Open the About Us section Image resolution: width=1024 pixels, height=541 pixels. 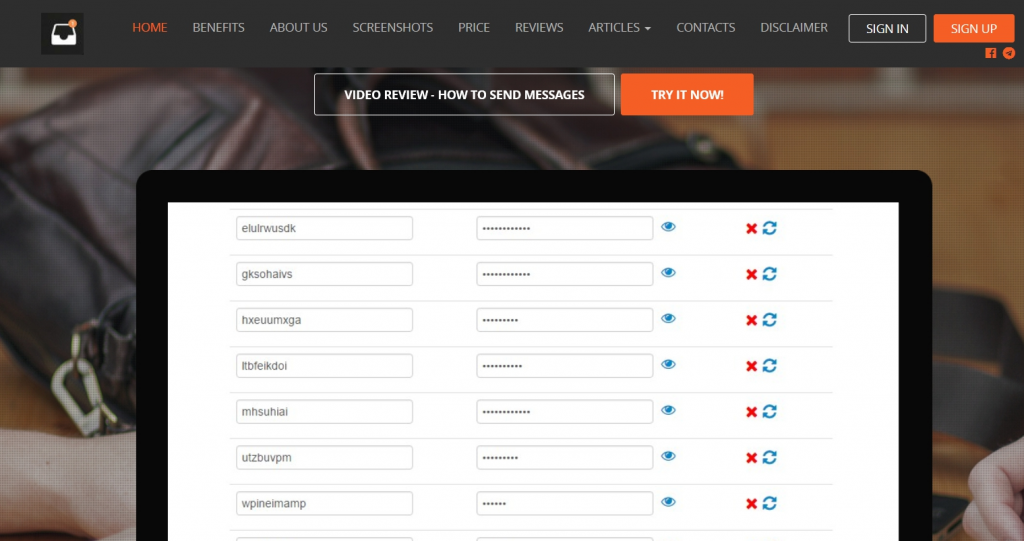pos(298,27)
